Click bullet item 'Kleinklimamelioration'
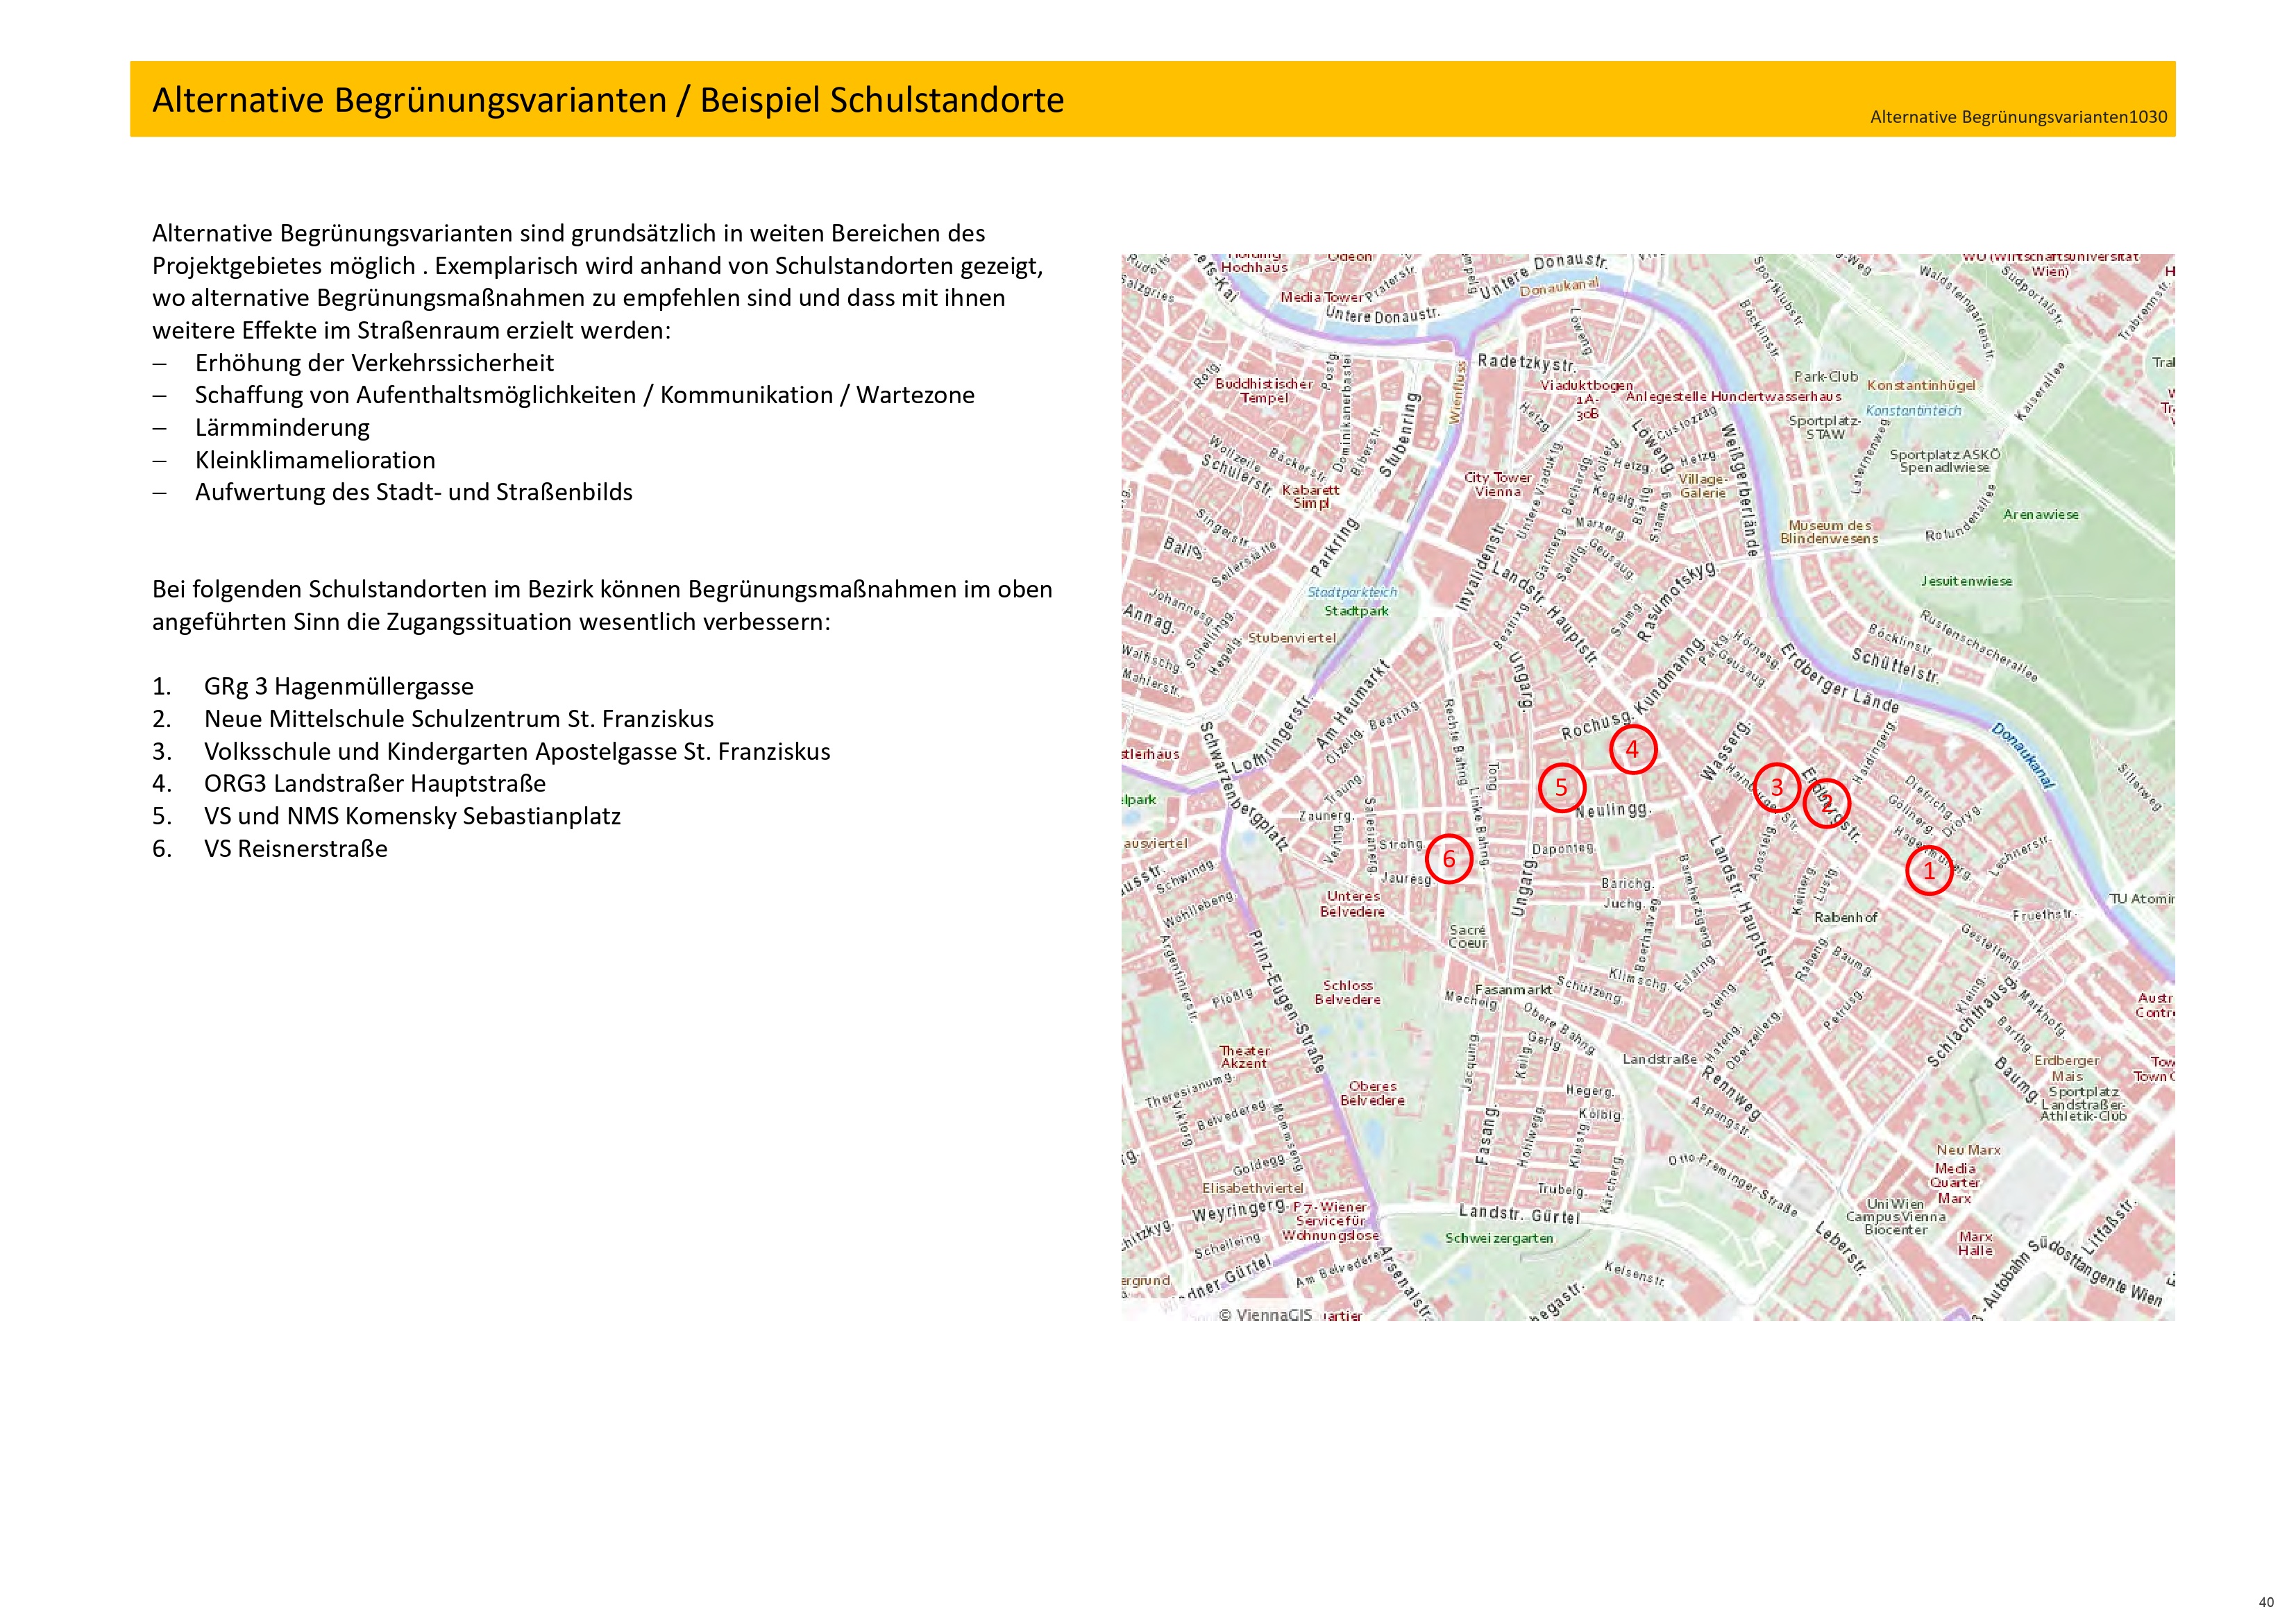2296x1623 pixels. coord(315,460)
